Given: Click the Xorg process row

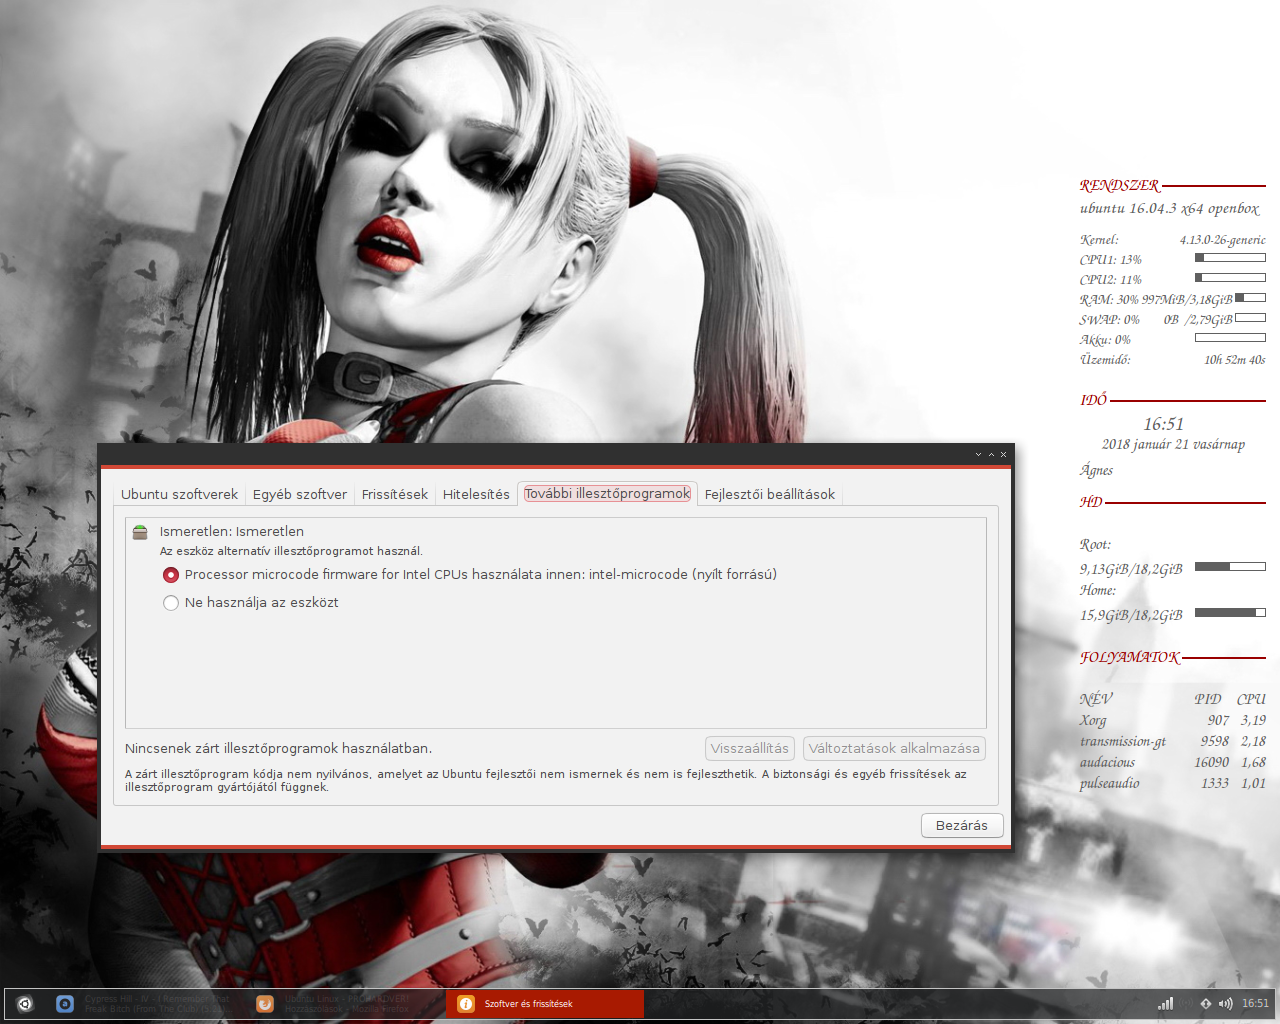Looking at the screenshot, I should point(1173,720).
